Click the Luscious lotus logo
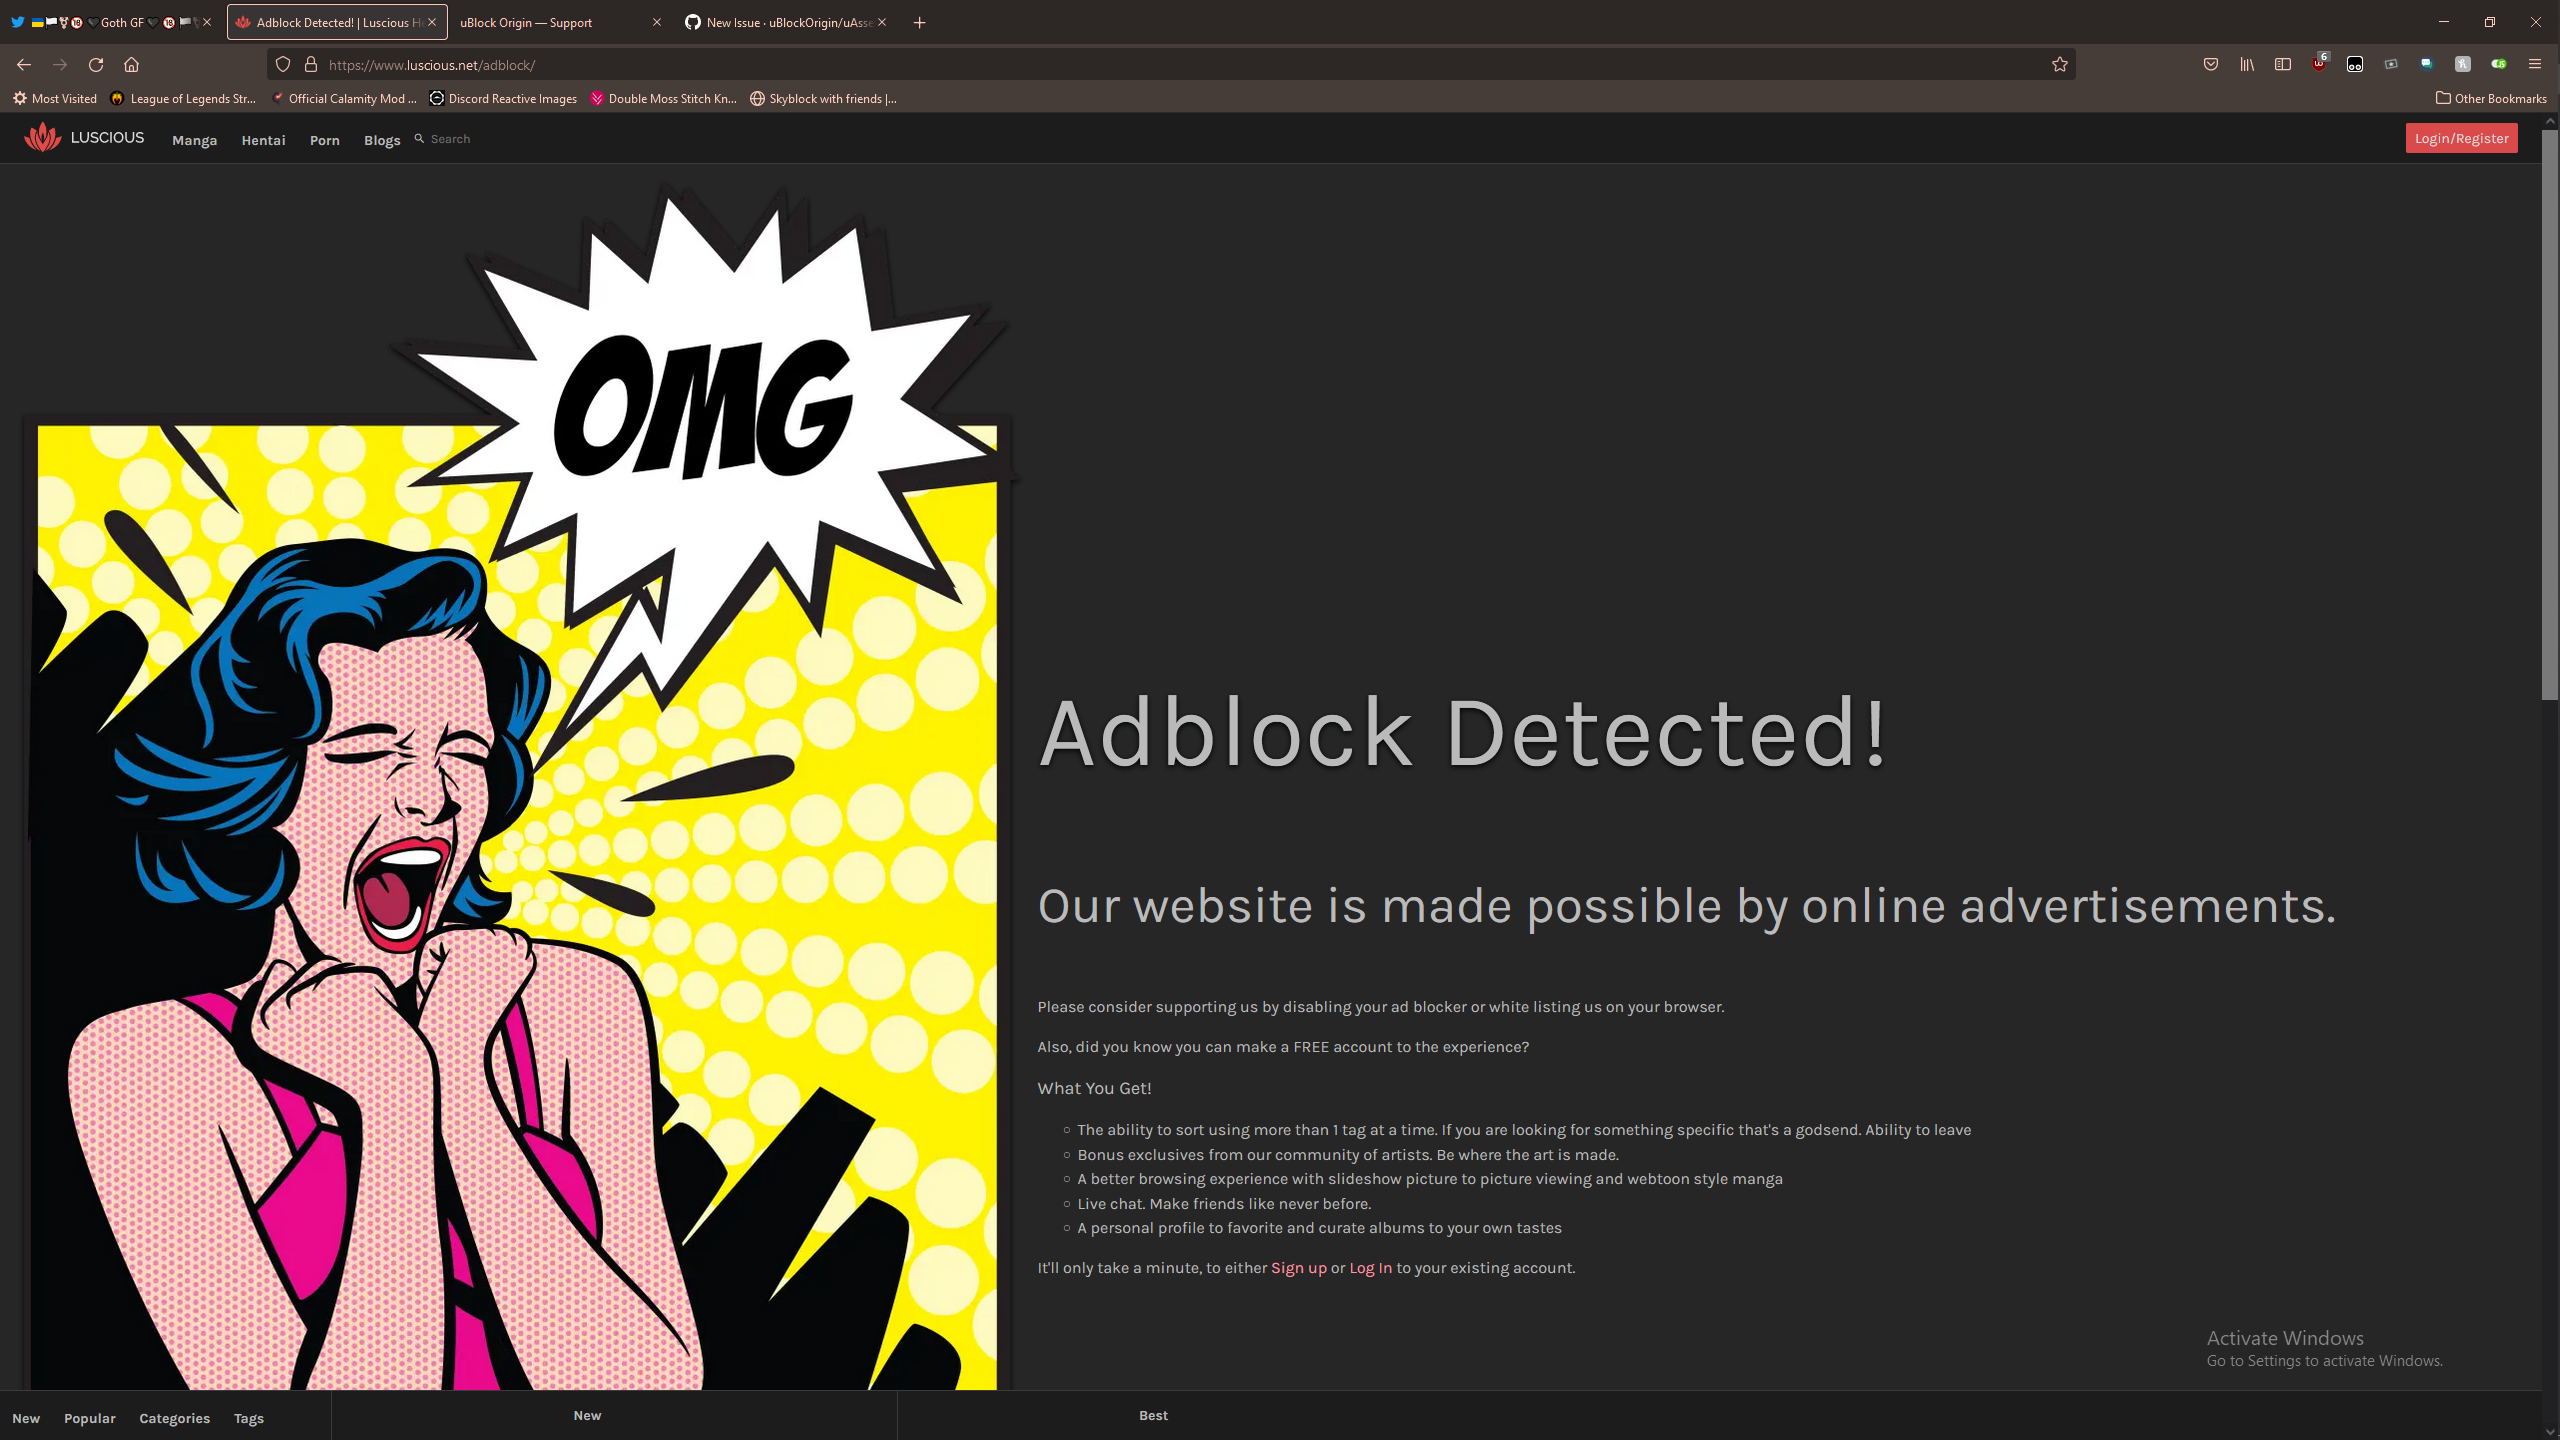Image resolution: width=2560 pixels, height=1440 pixels. [x=42, y=137]
